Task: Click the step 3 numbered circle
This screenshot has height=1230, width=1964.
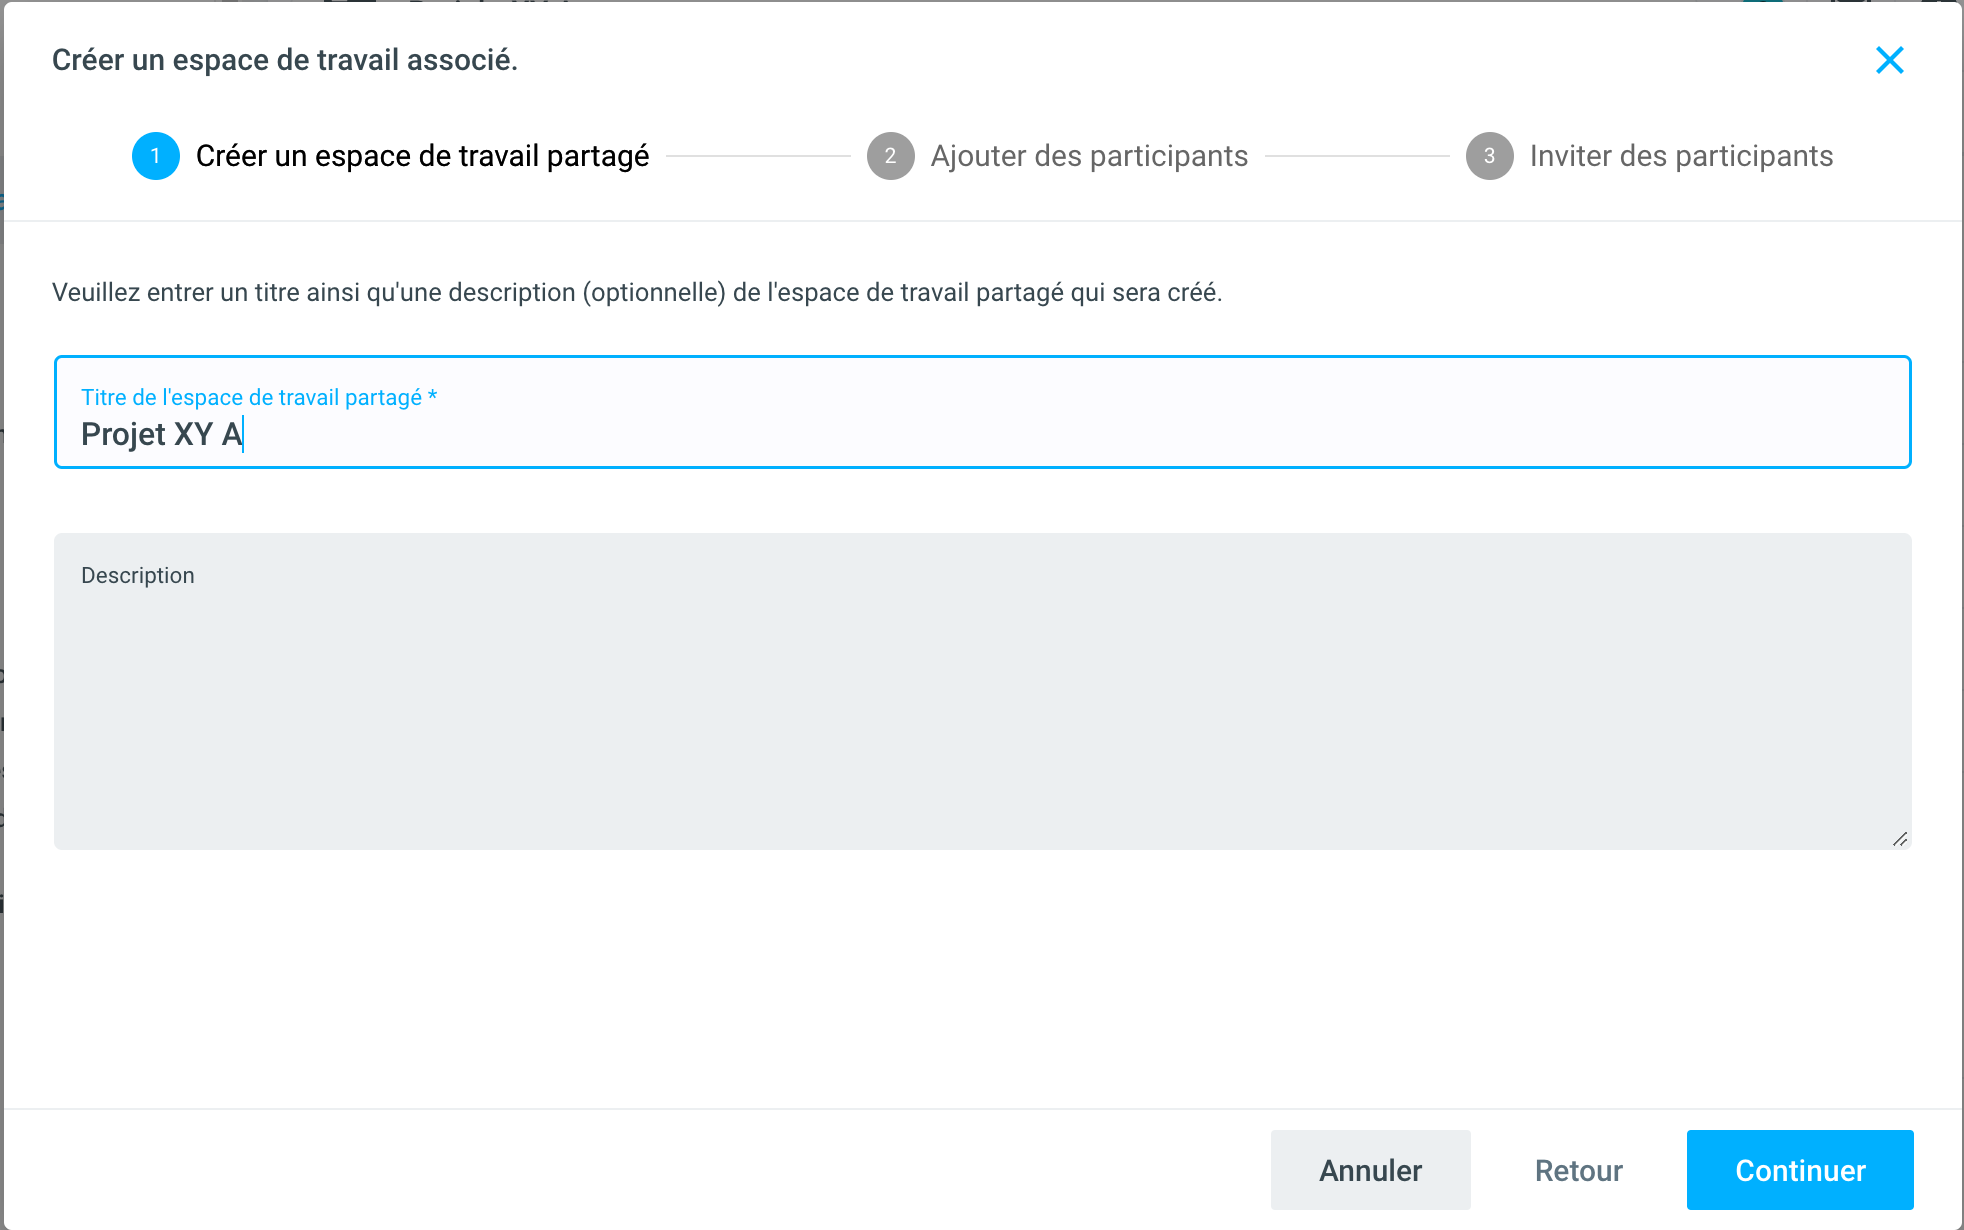Action: click(x=1489, y=156)
